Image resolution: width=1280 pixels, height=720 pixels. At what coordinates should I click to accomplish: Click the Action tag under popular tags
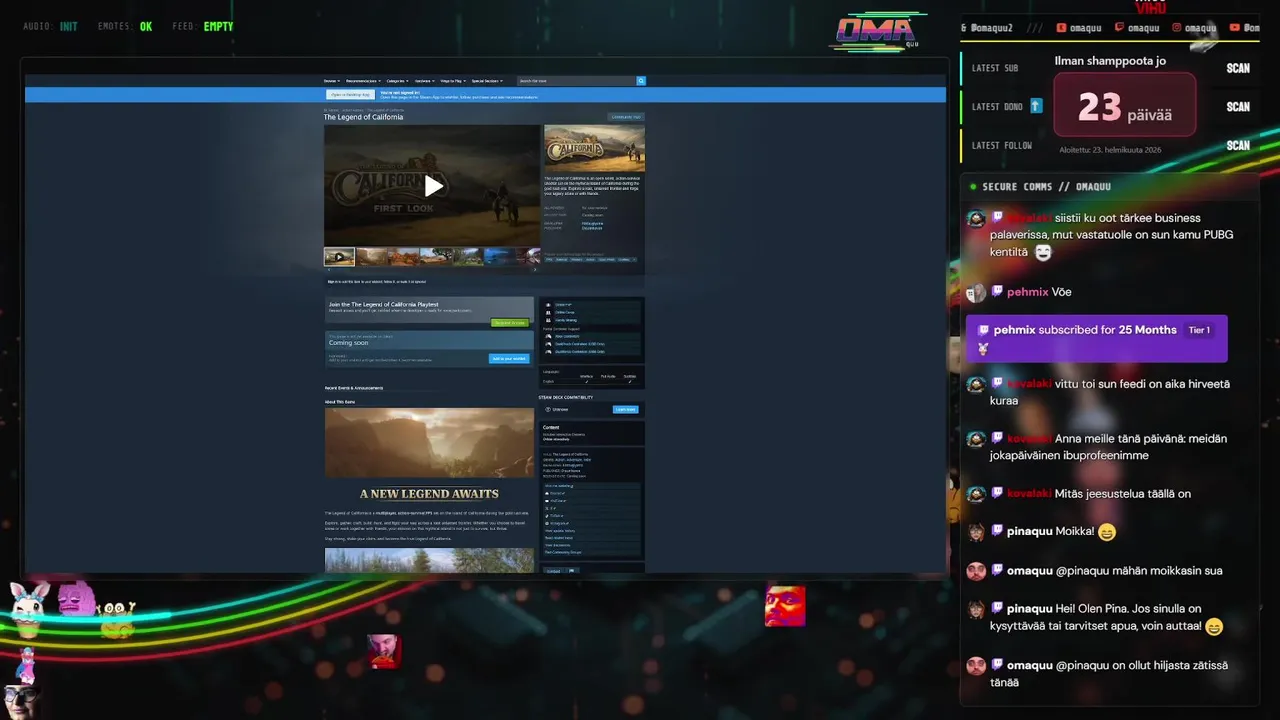point(590,259)
